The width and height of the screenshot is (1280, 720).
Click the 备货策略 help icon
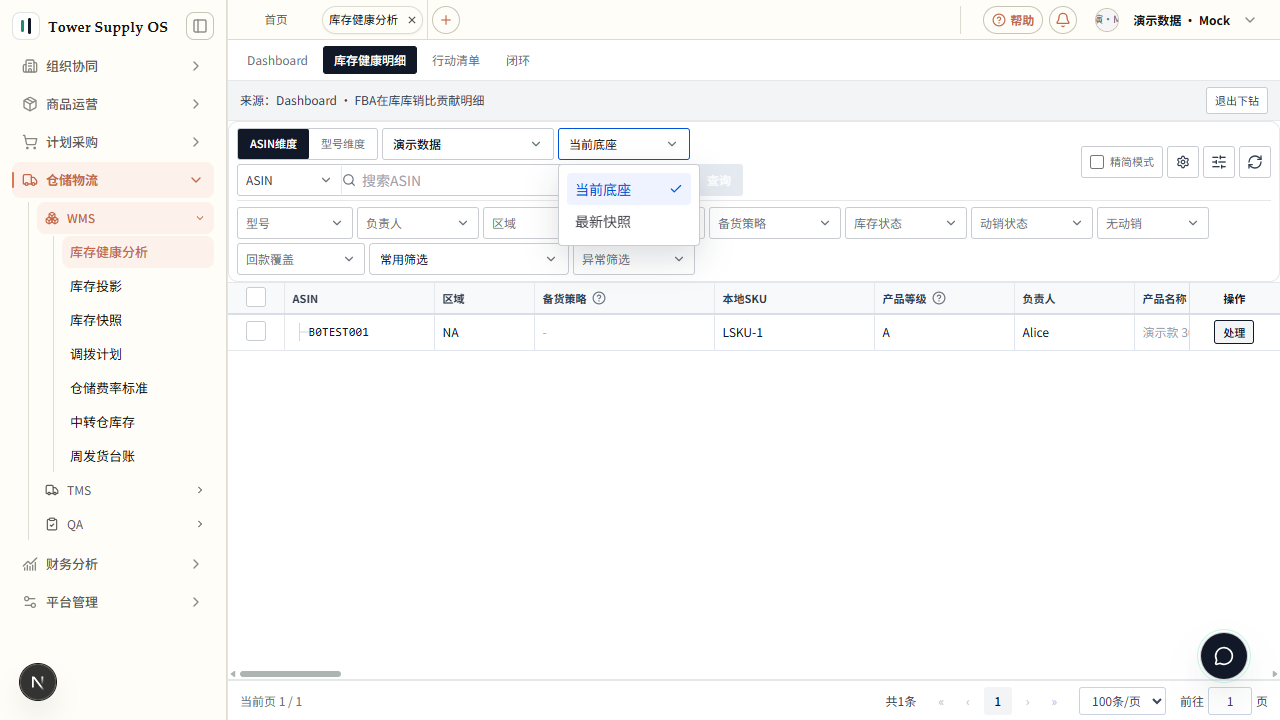pyautogui.click(x=599, y=298)
